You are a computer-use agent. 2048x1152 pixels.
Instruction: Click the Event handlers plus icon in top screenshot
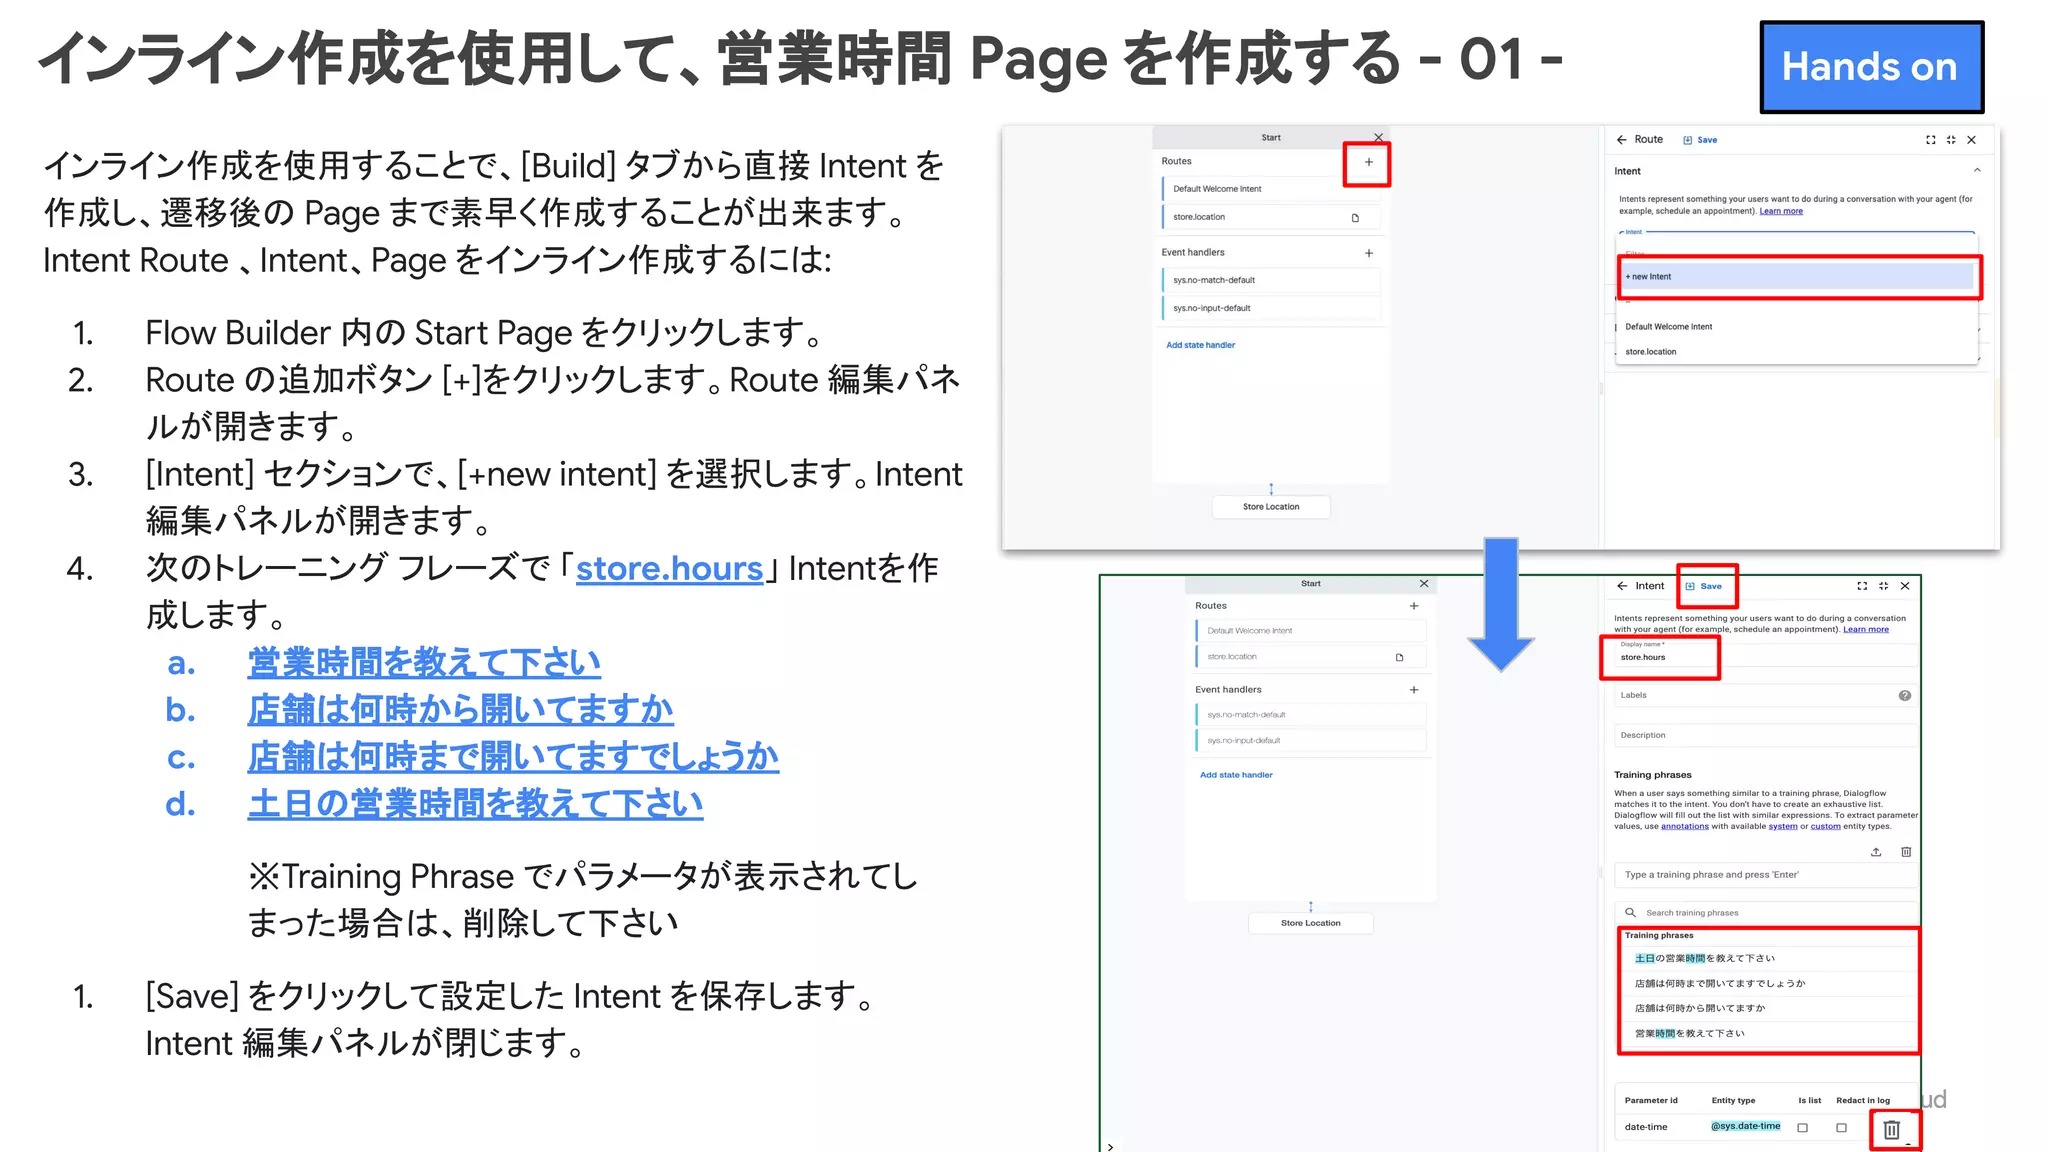1369,253
